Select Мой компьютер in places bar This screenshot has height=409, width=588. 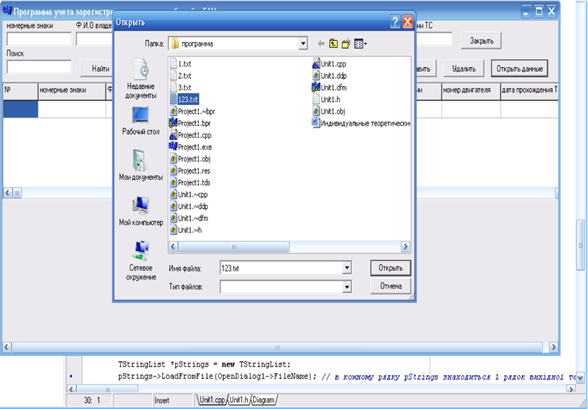coord(141,211)
